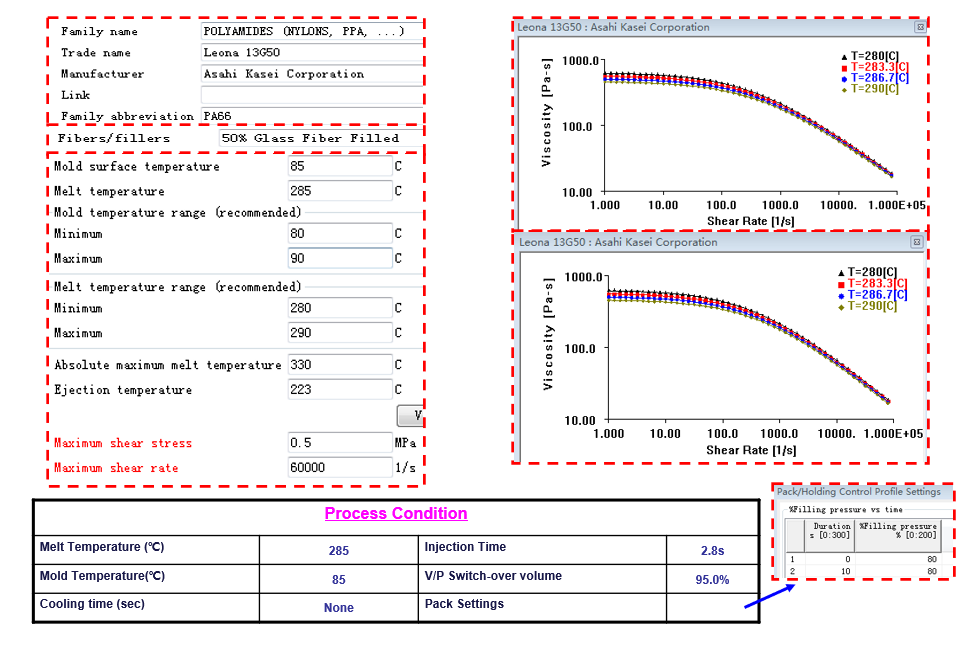
Task: Click the blue T=286.7[C] legend entry in lower chart
Action: (872, 295)
